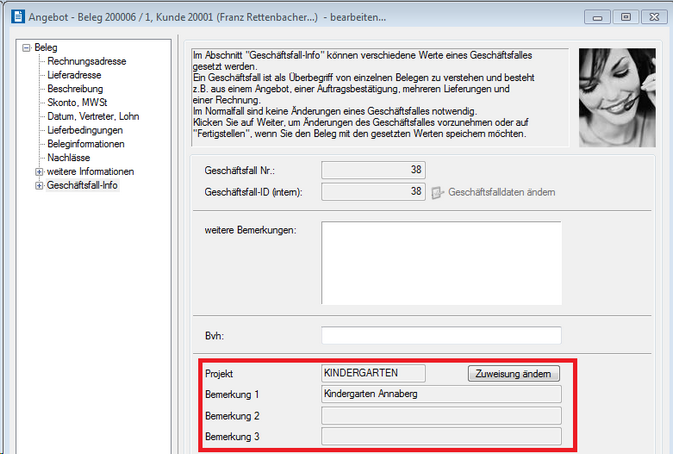The height and width of the screenshot is (454, 673).
Task: Open the Lieferadresse section
Action: pyautogui.click(x=76, y=75)
